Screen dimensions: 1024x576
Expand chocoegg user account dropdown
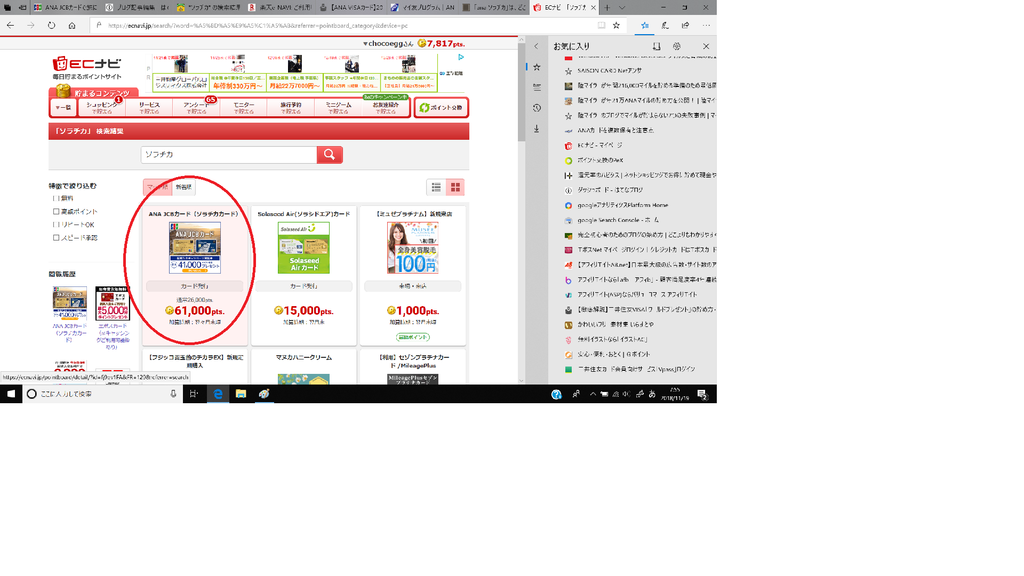pyautogui.click(x=388, y=44)
